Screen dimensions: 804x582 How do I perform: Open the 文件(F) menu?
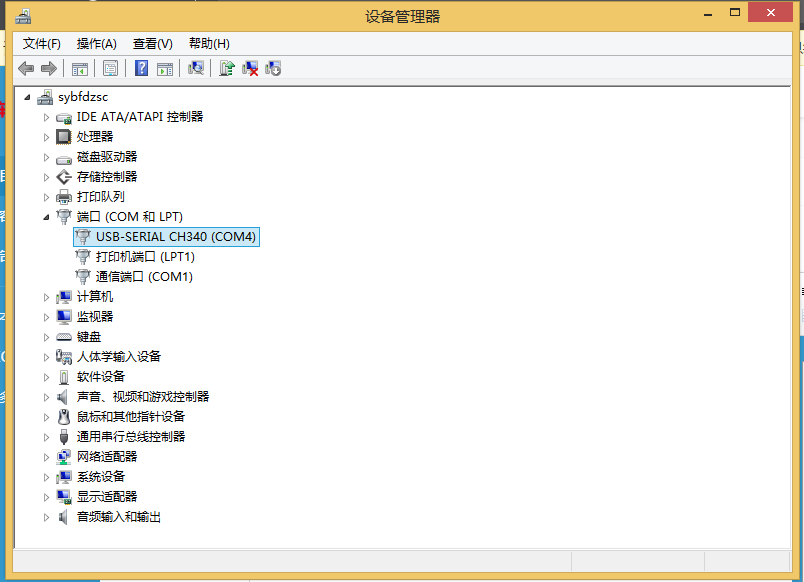point(42,44)
